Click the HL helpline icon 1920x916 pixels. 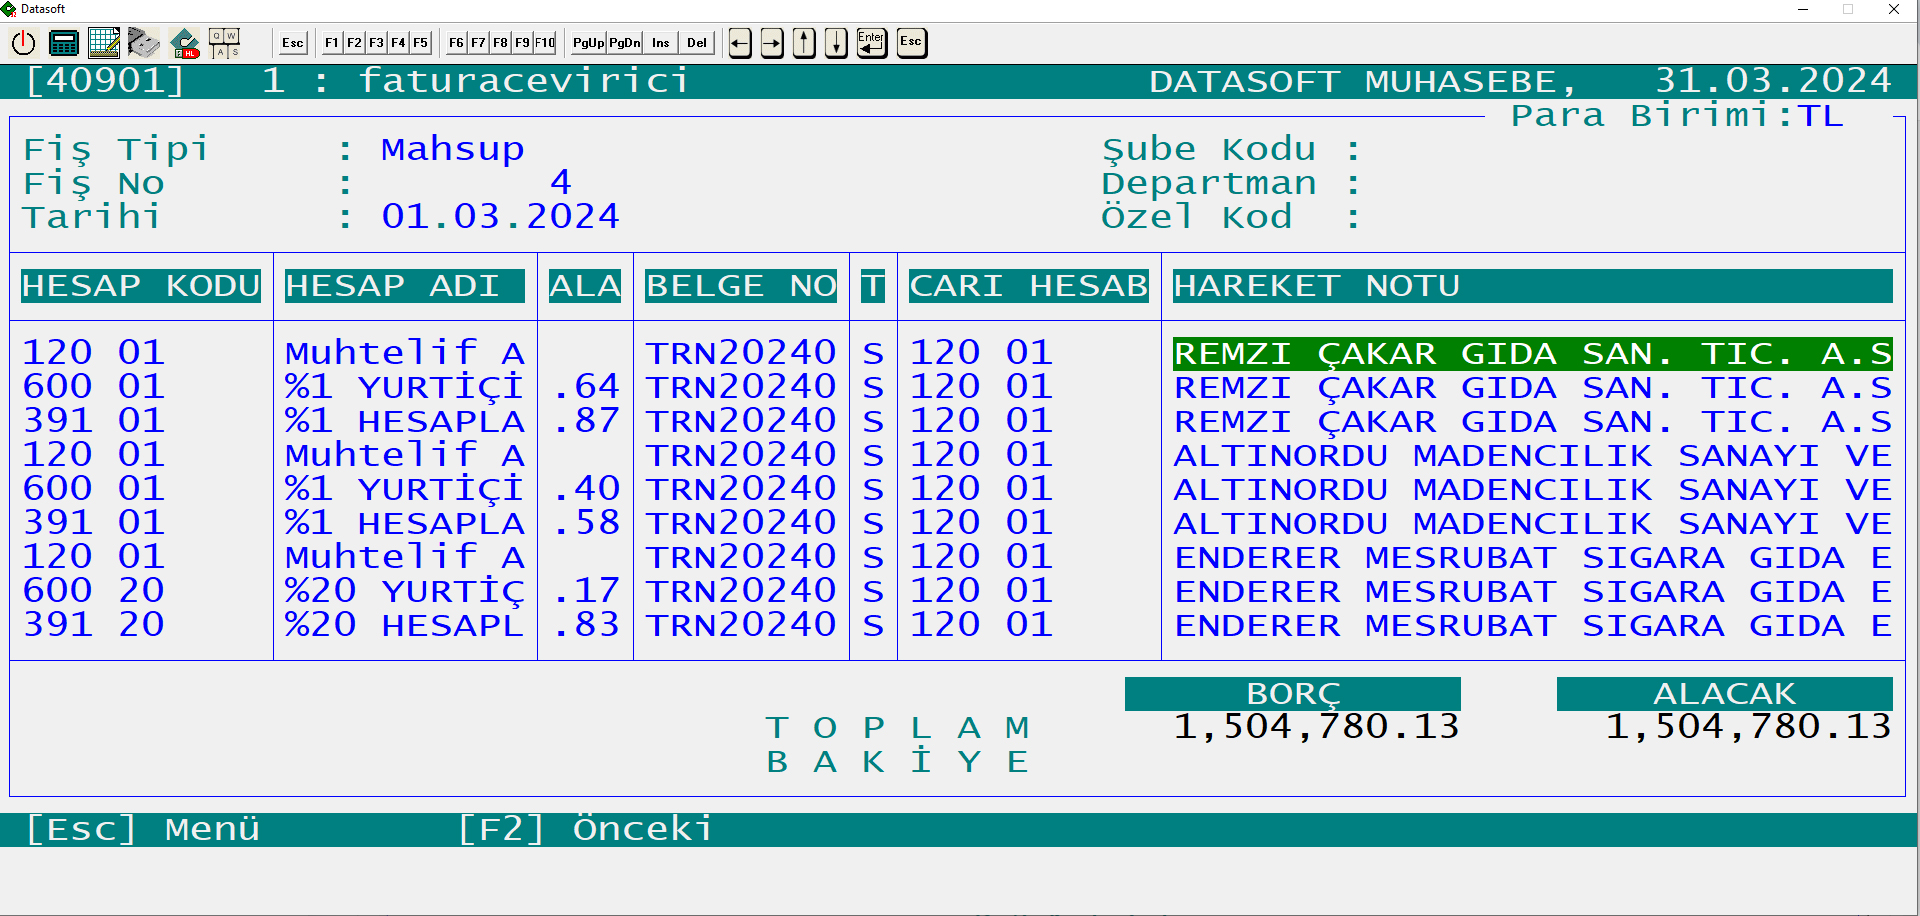(x=185, y=43)
